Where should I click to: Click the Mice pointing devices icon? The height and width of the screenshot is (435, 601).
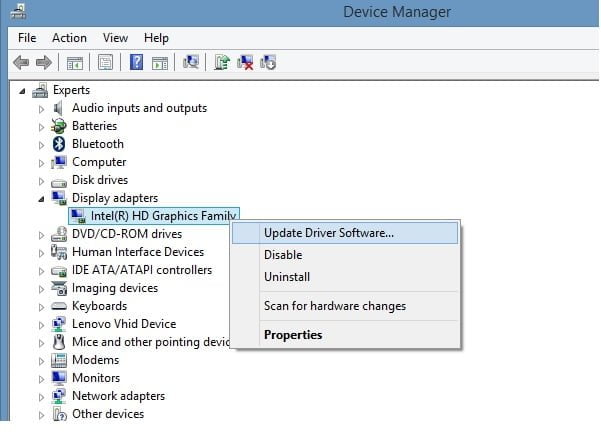59,342
